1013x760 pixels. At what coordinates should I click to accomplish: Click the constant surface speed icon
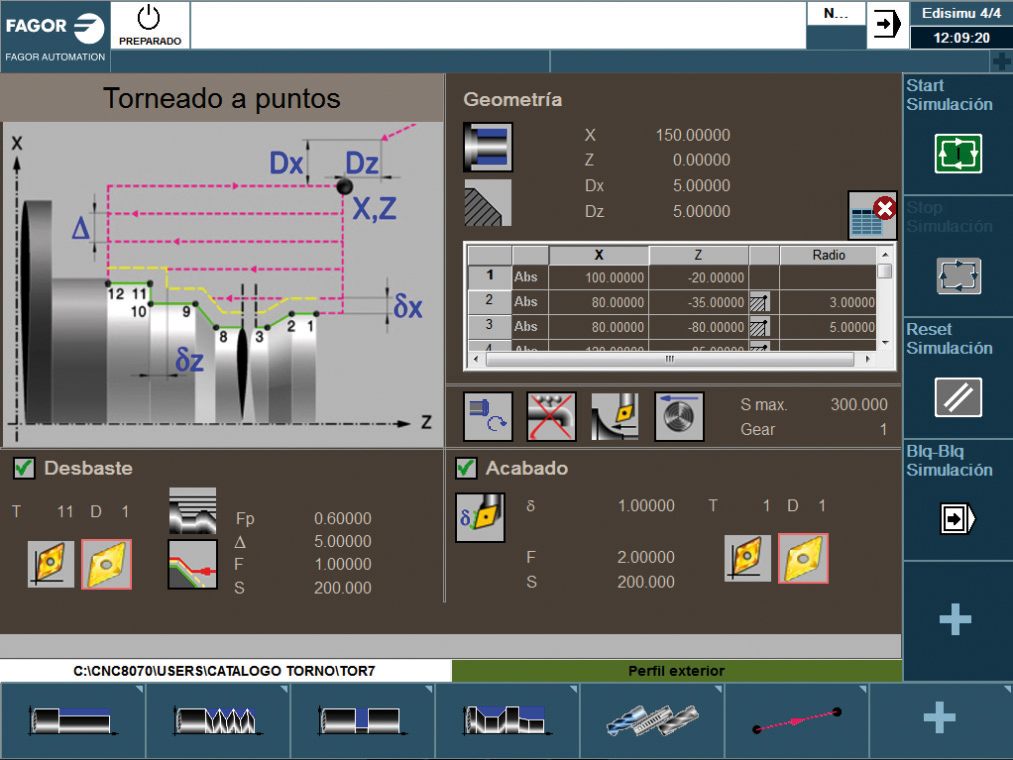[679, 416]
